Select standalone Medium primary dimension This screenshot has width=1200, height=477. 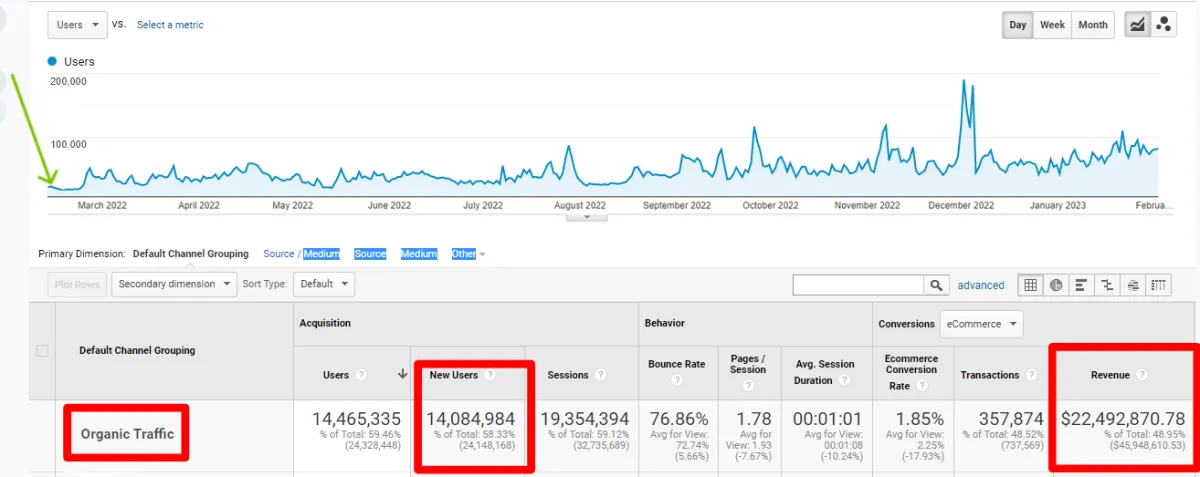[419, 254]
